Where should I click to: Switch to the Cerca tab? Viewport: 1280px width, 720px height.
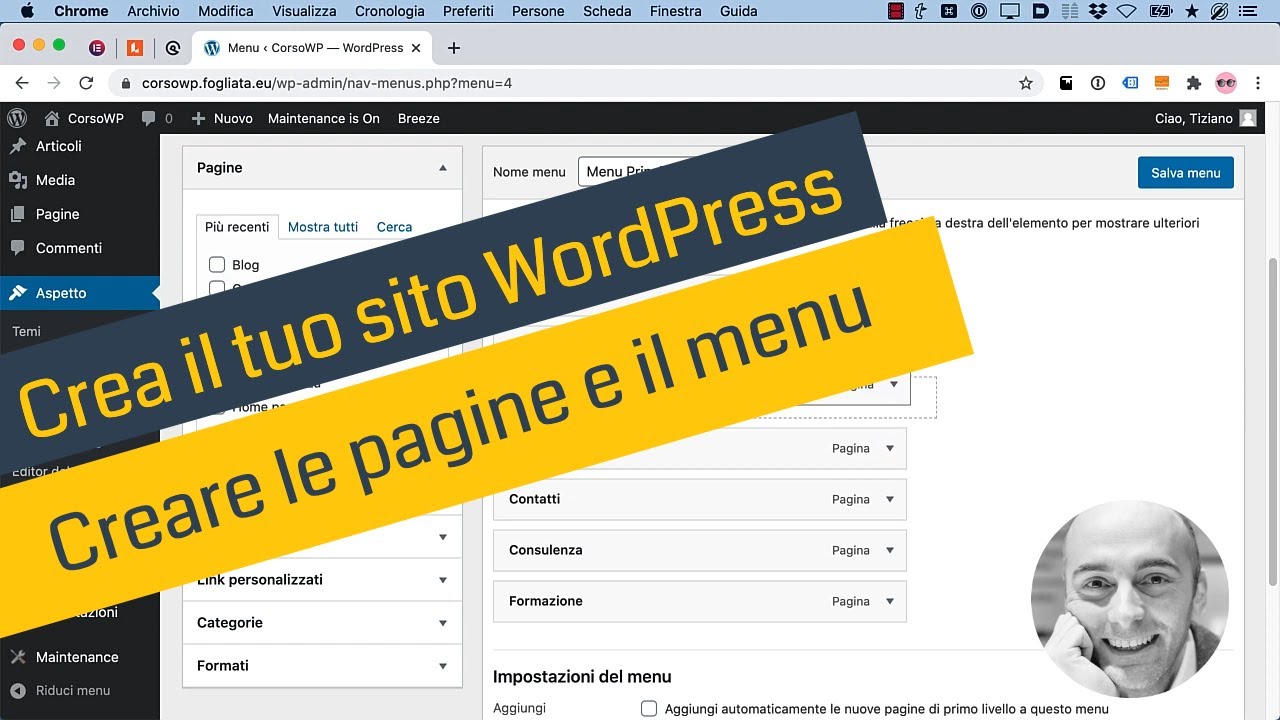tap(394, 227)
